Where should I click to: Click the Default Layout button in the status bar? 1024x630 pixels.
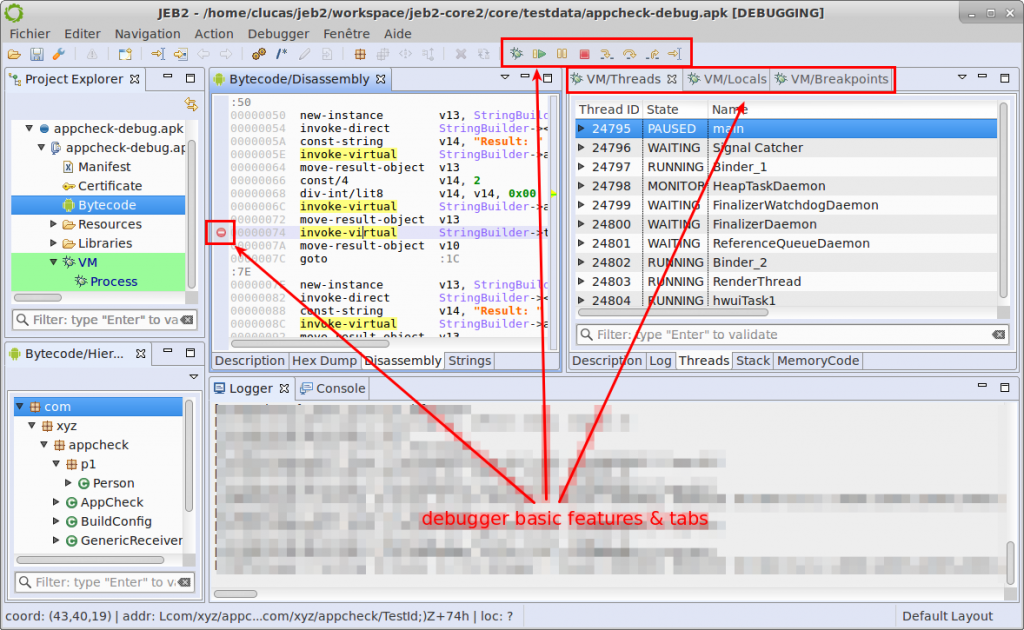946,616
